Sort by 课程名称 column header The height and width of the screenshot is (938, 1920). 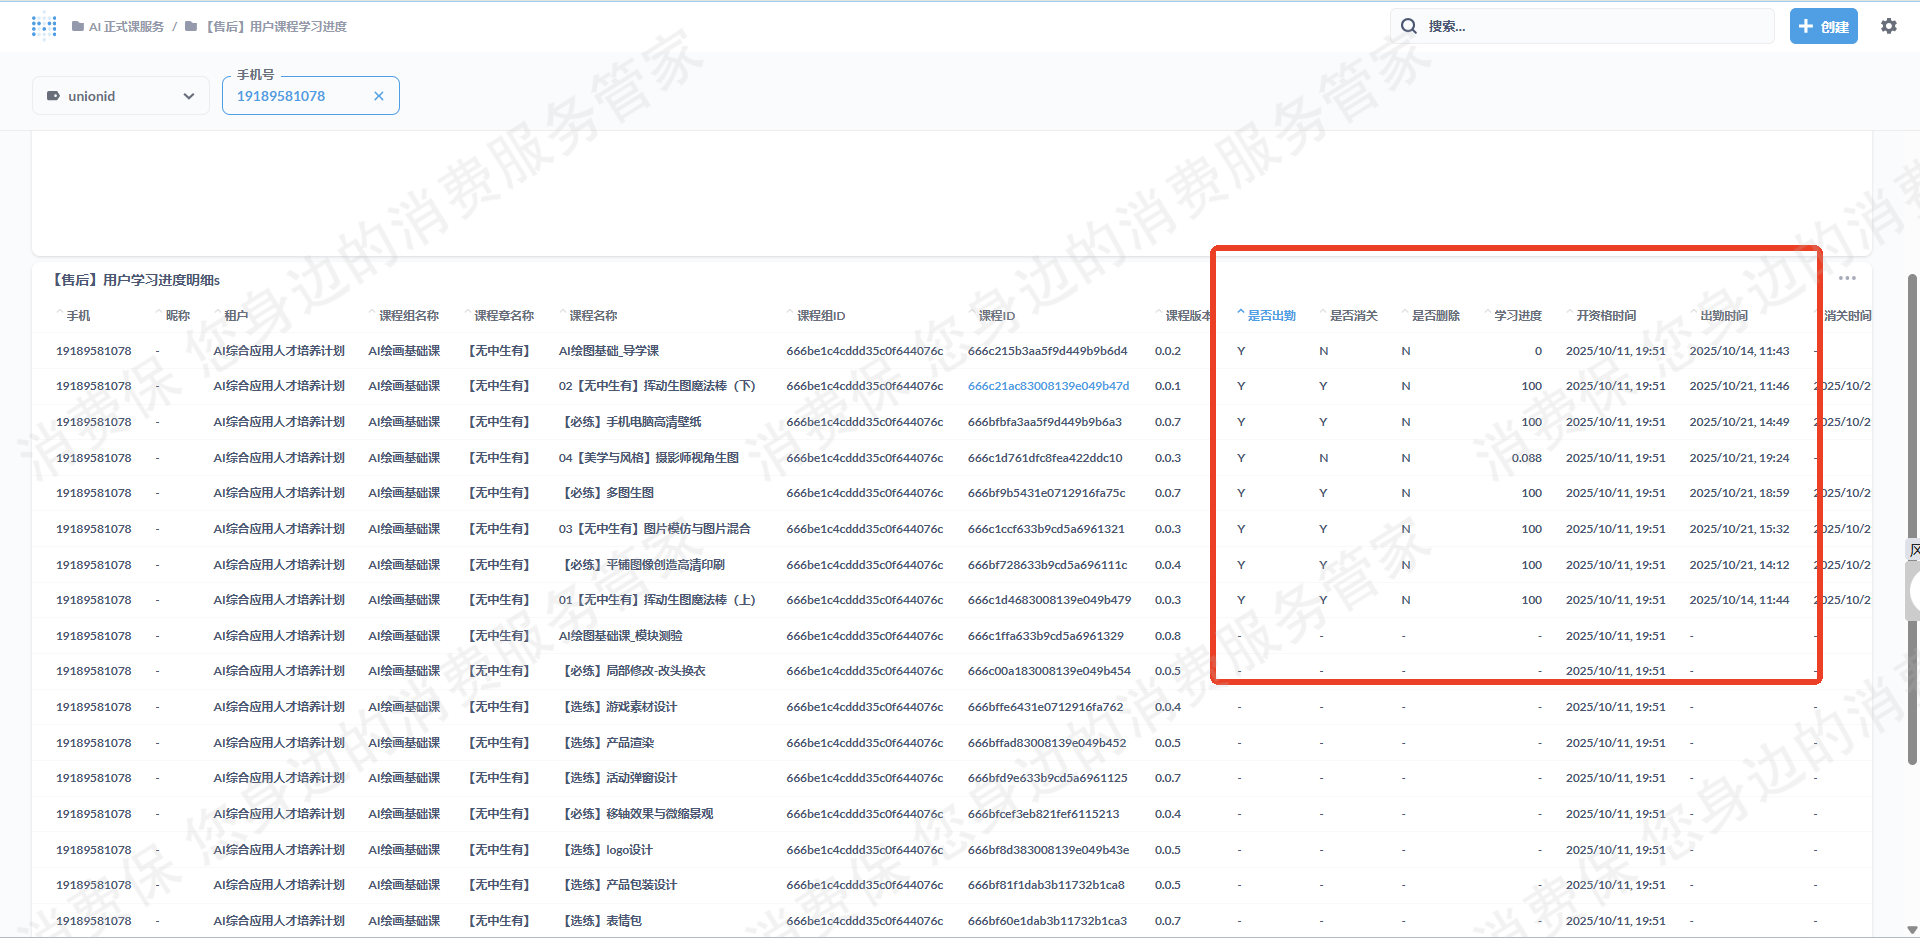pos(593,315)
